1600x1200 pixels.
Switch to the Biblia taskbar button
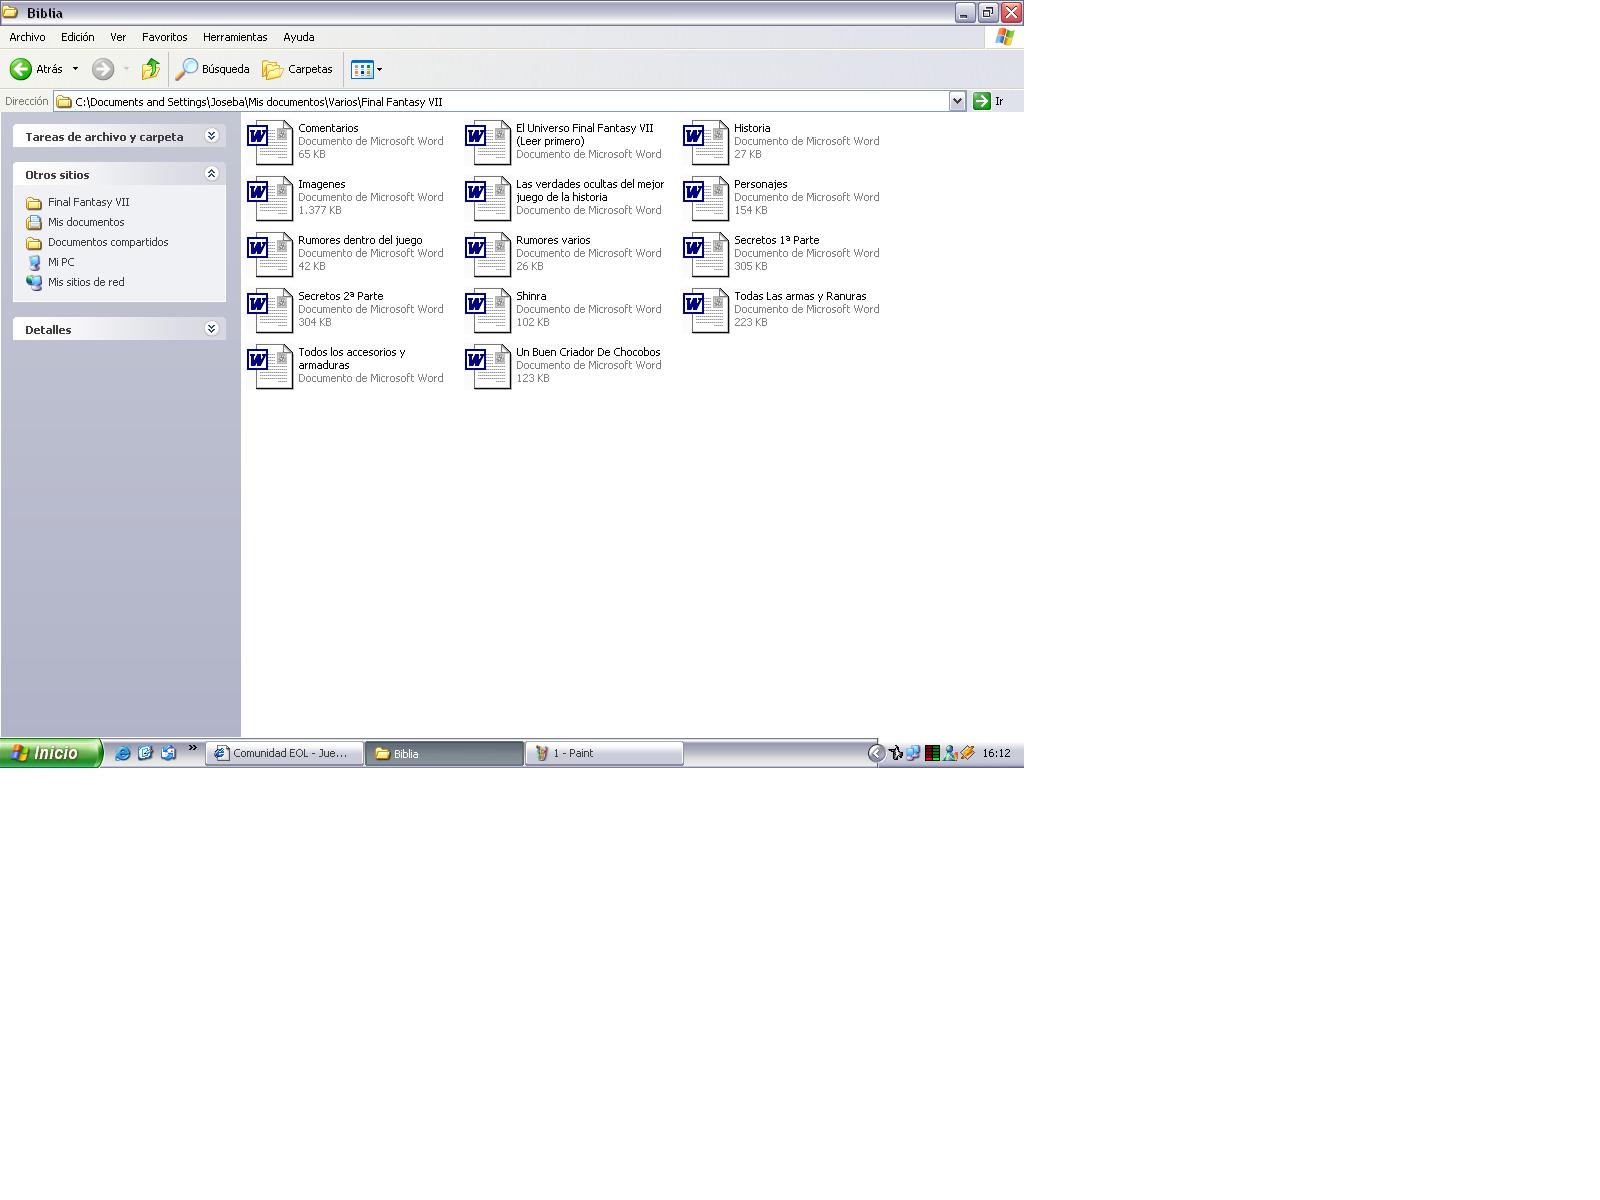pos(444,753)
